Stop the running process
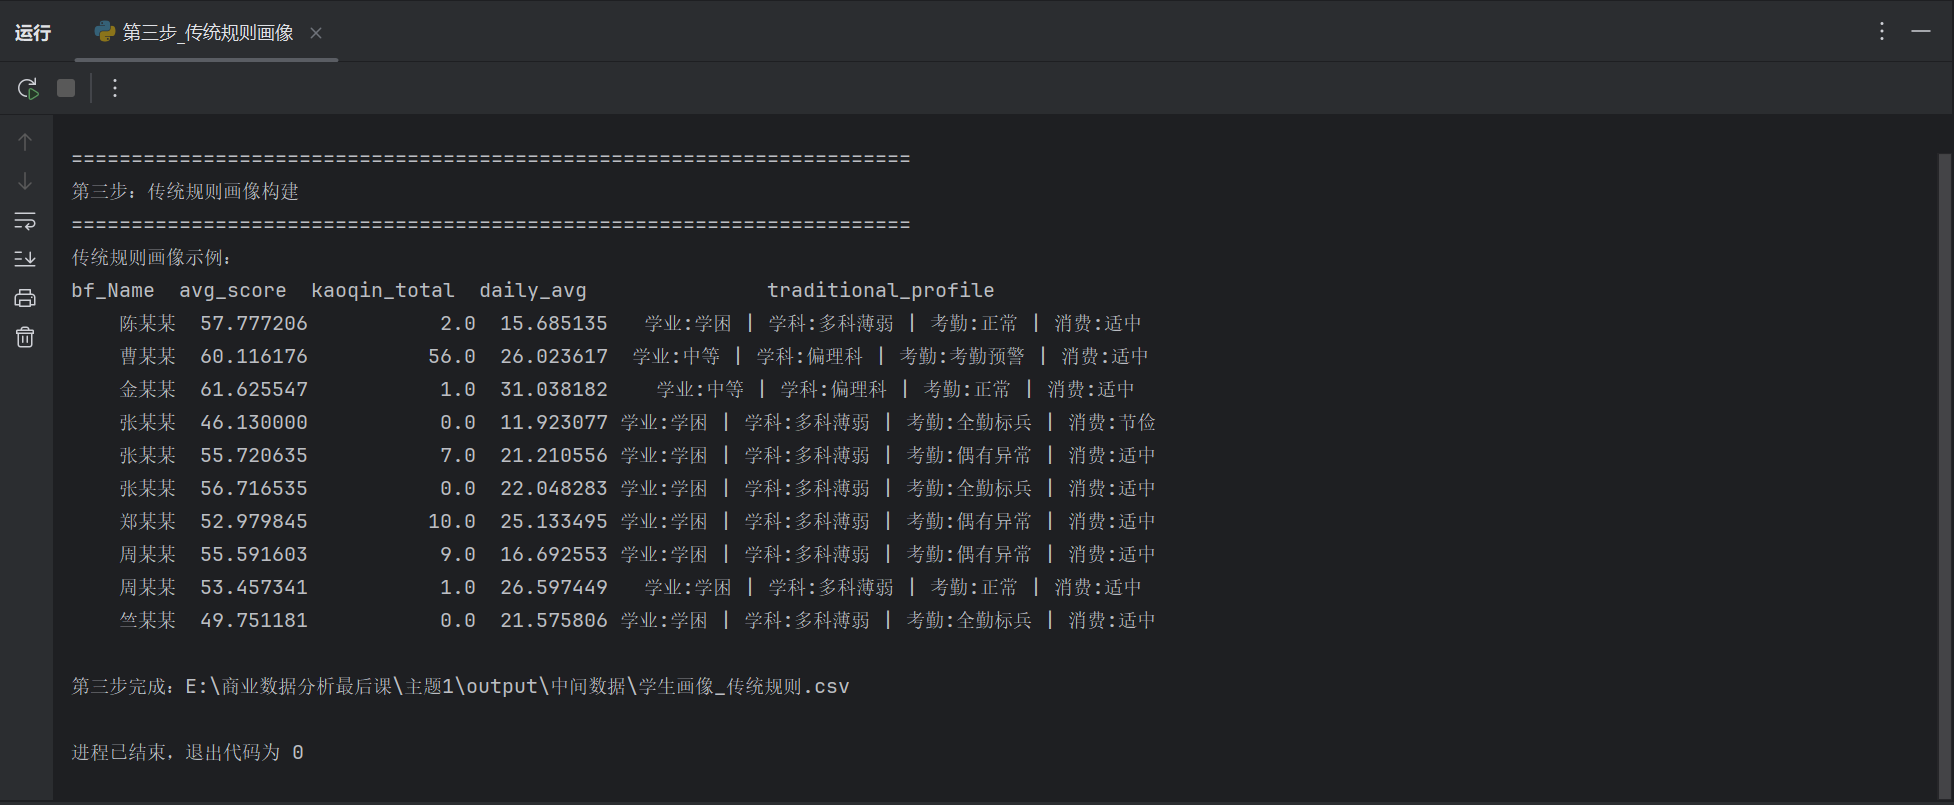 (66, 88)
